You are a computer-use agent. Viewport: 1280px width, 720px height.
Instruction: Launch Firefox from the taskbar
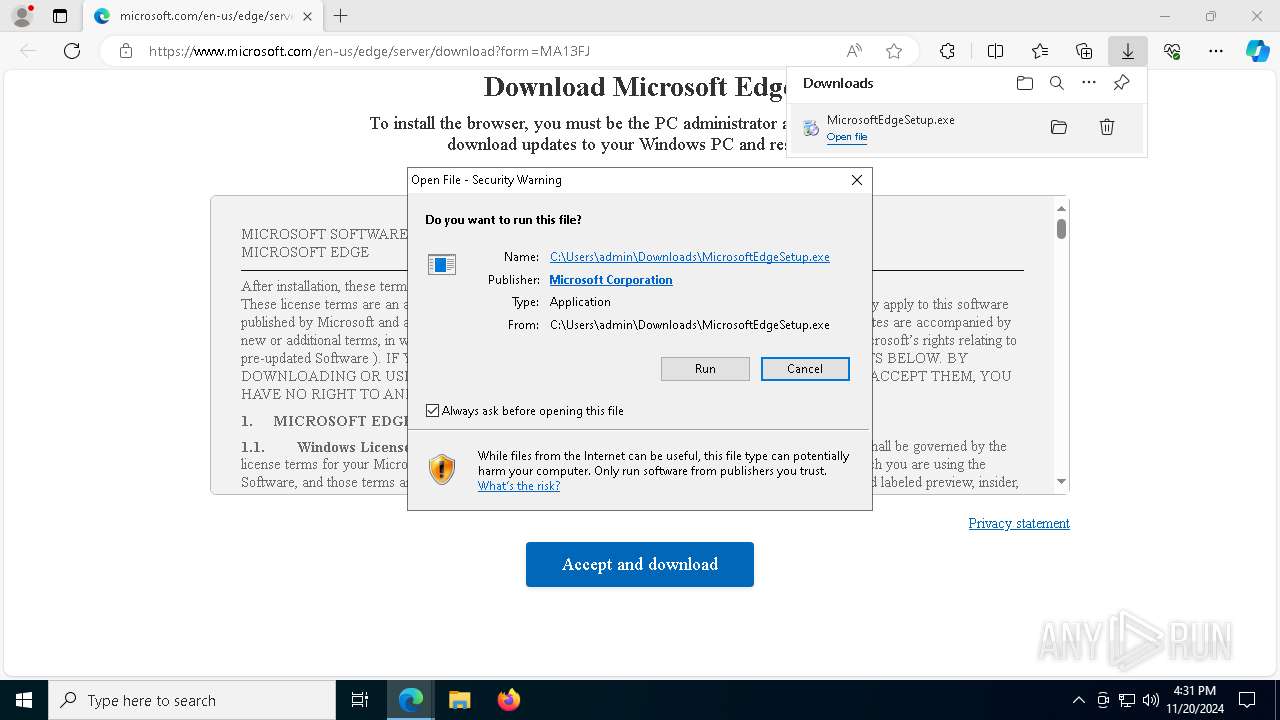(509, 700)
